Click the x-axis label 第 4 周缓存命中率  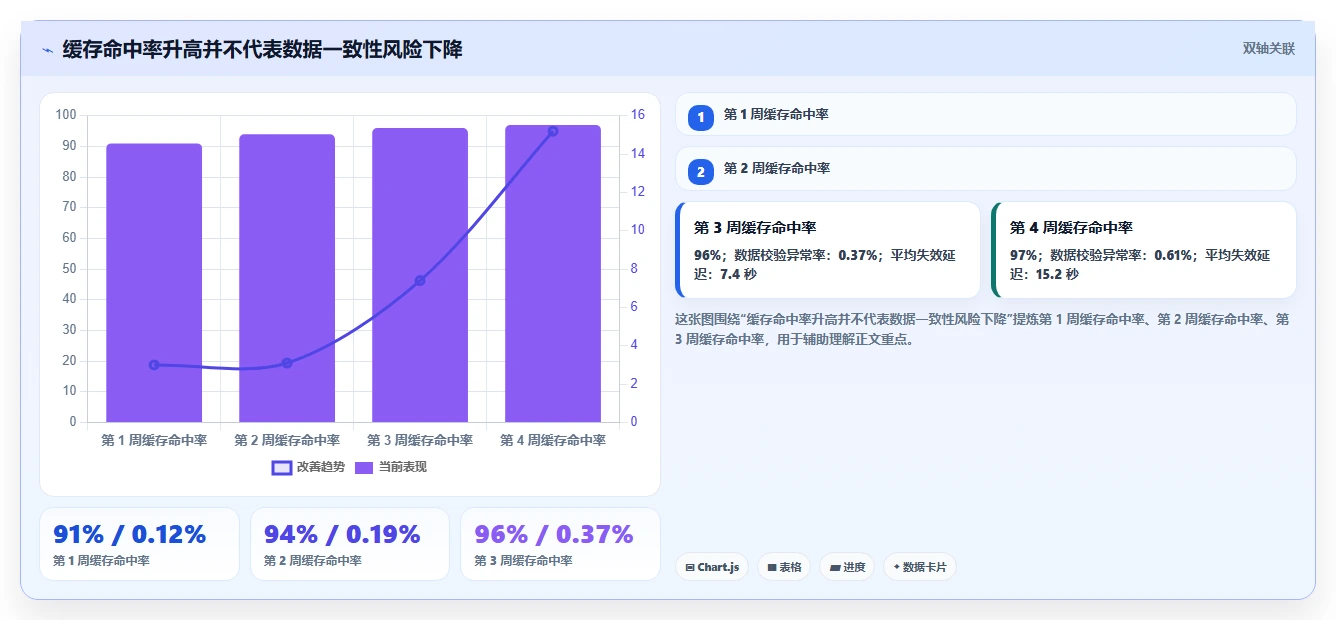553,440
